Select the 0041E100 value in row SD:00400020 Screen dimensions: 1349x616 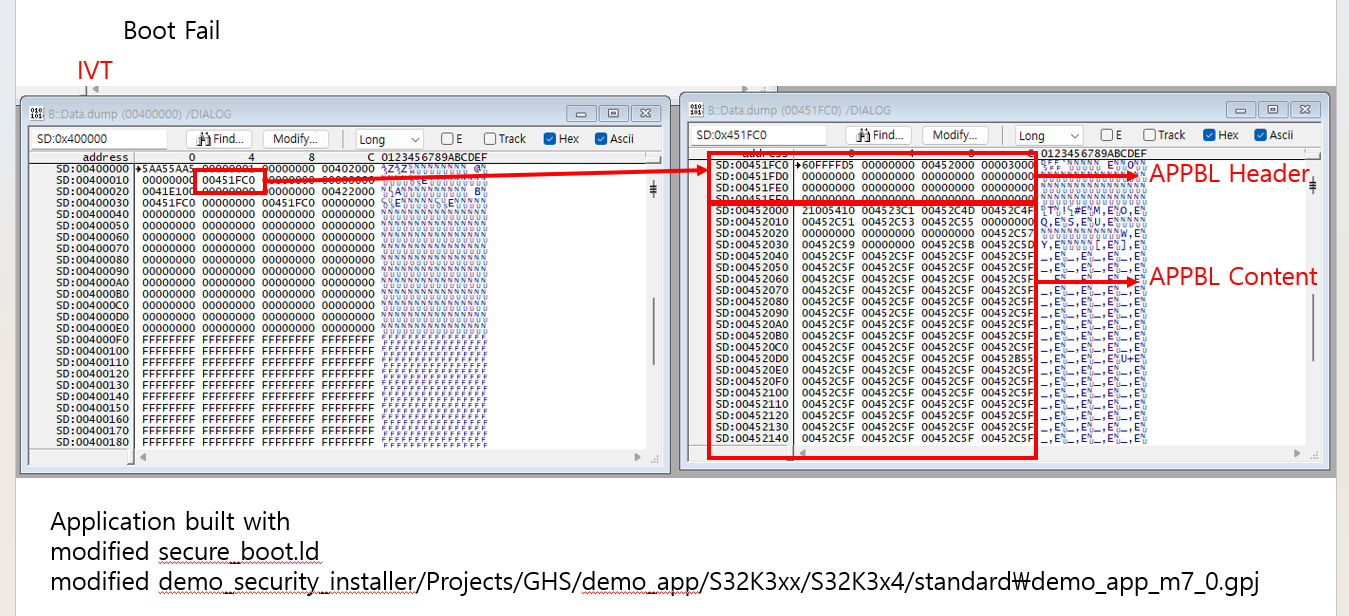(169, 191)
